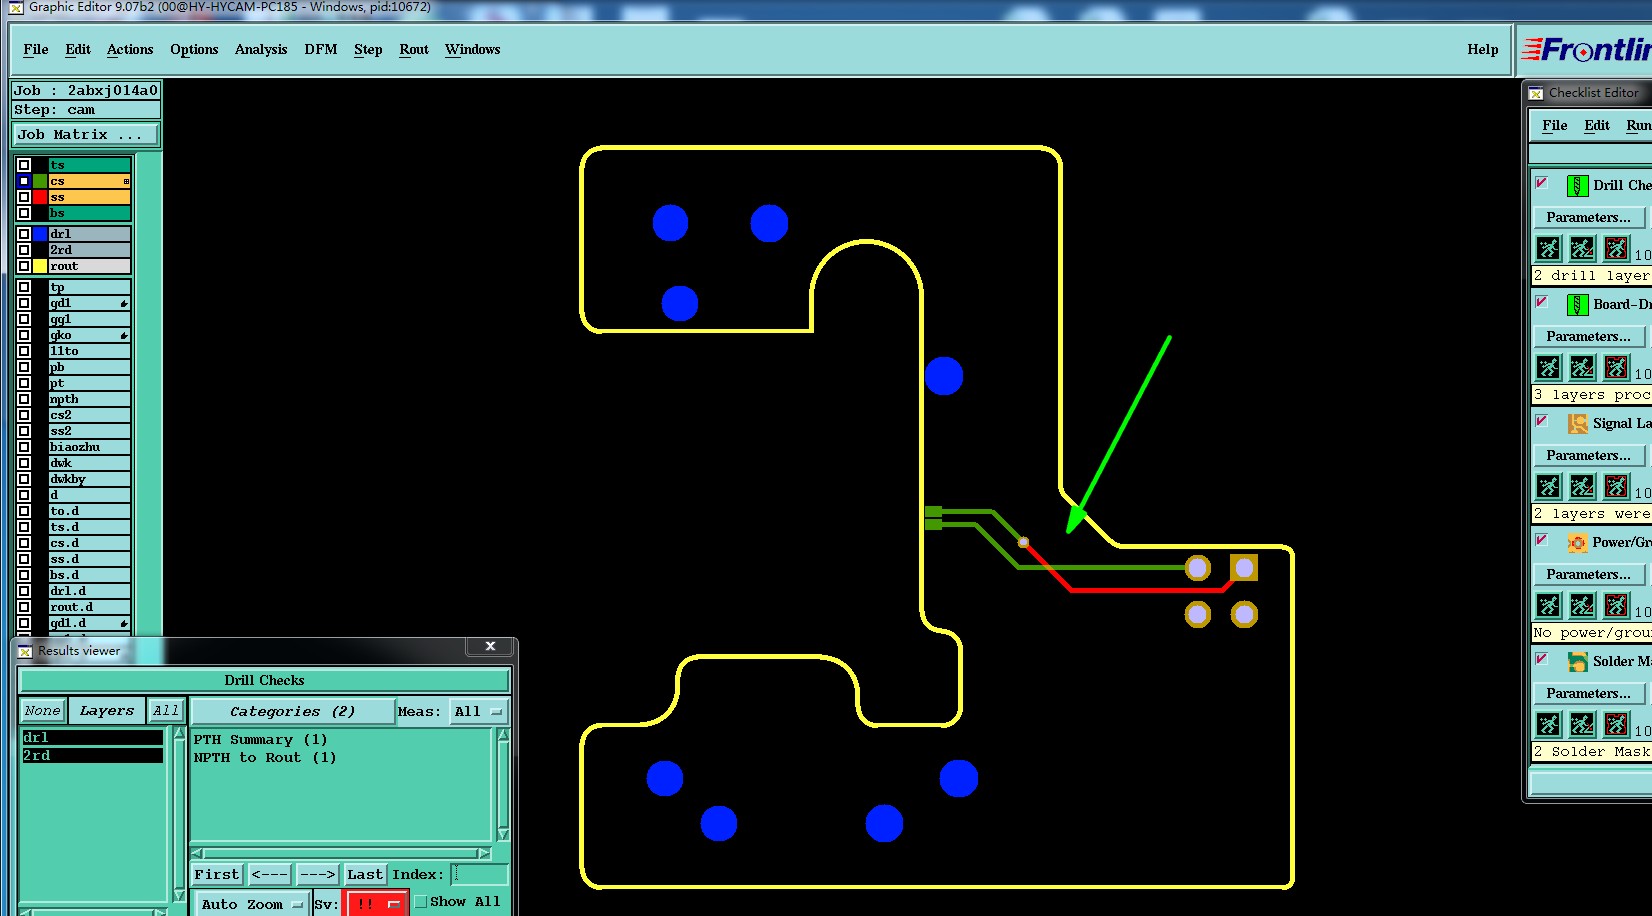
Task: Run Drill Checks with first runner icon
Action: pyautogui.click(x=1548, y=248)
